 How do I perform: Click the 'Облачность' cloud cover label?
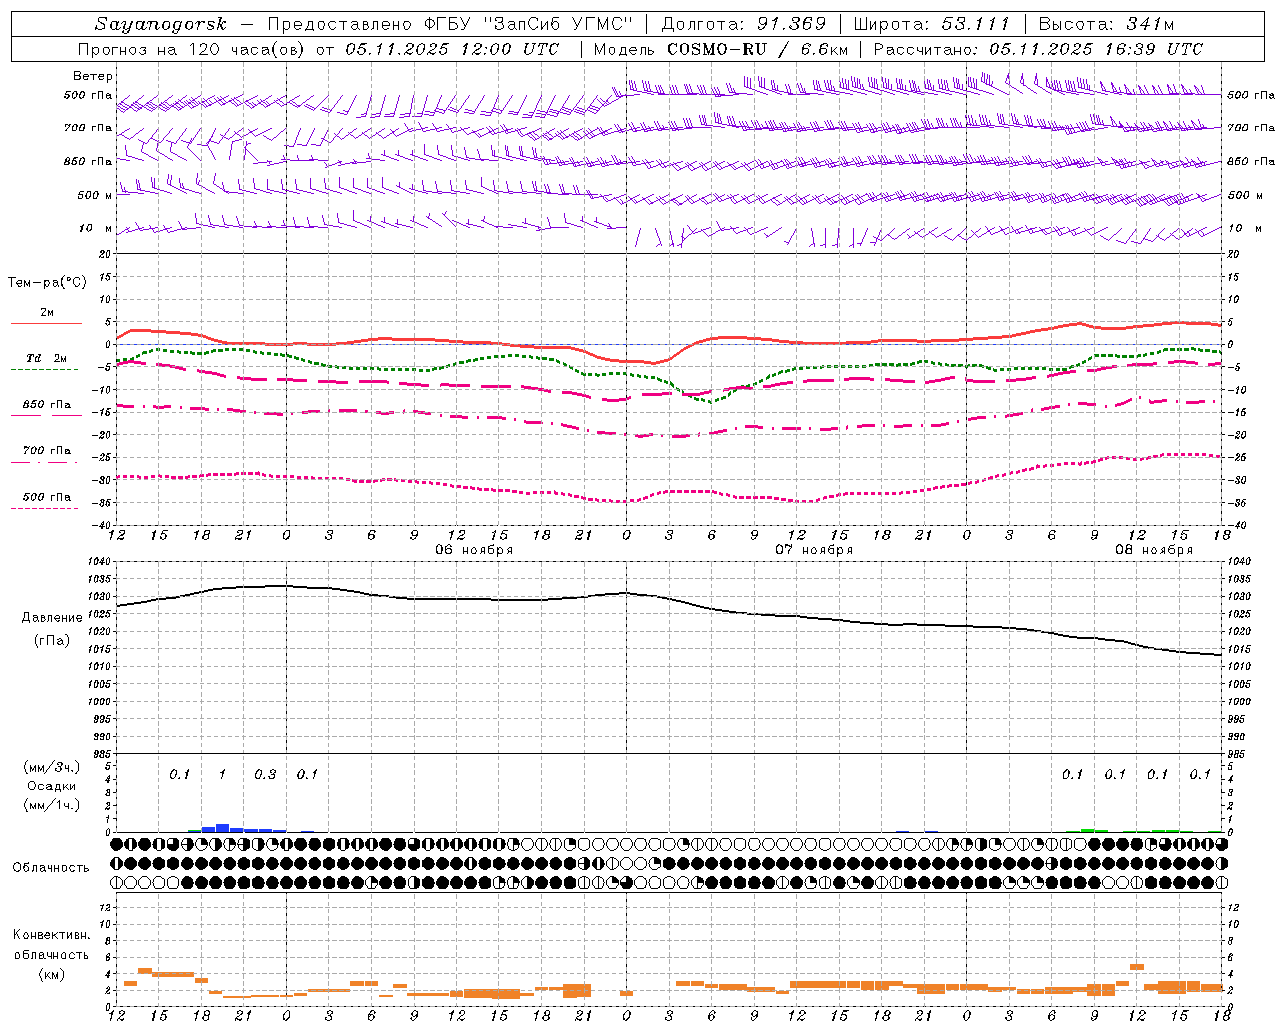click(51, 868)
